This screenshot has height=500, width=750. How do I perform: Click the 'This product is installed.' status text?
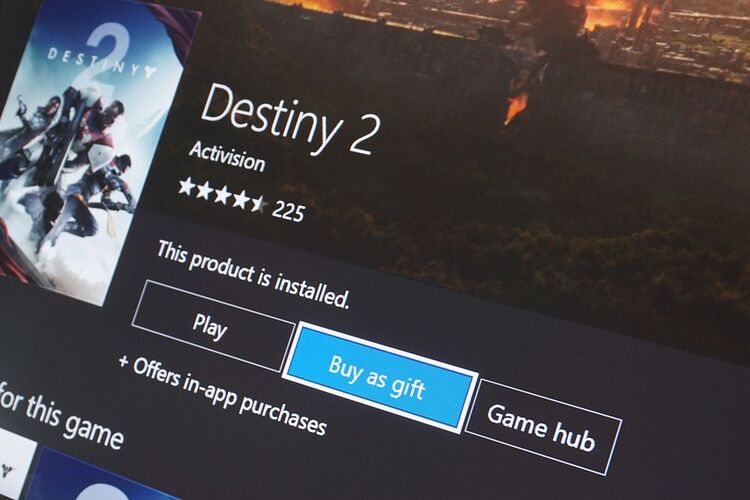[254, 274]
